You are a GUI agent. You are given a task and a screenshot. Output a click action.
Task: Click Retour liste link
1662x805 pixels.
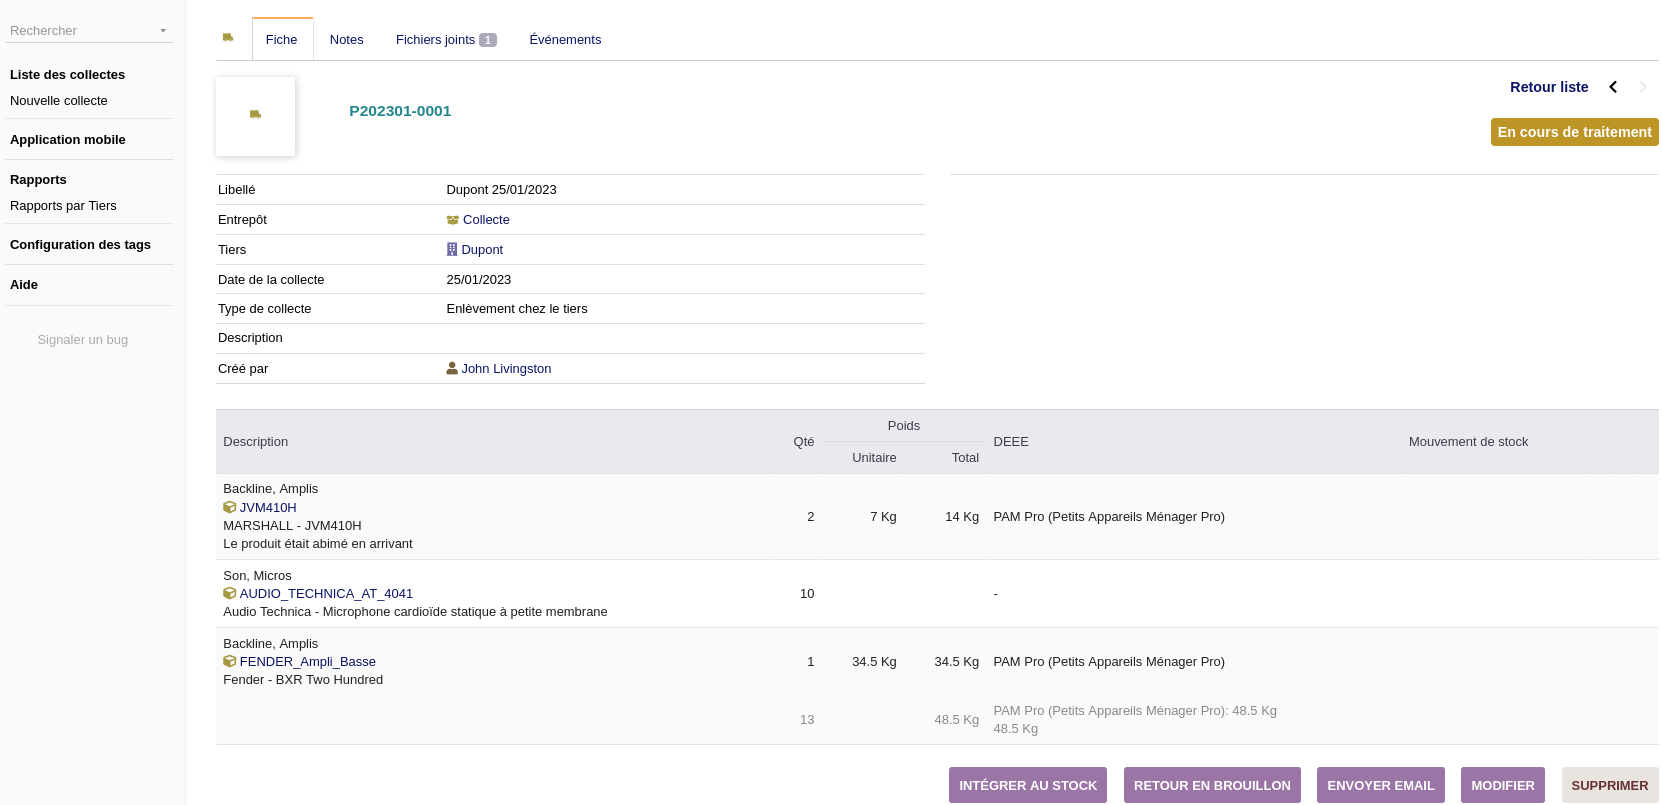coord(1549,87)
